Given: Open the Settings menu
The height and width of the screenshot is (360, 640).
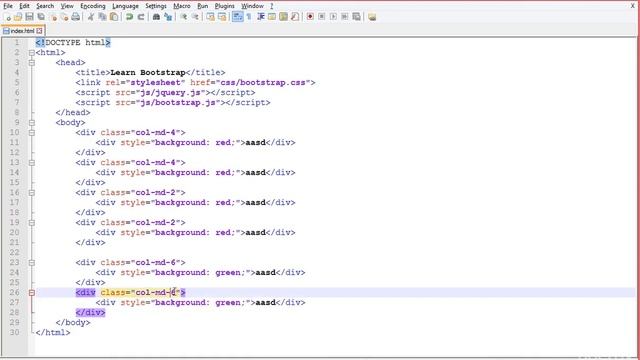Looking at the screenshot, I should (156, 6).
